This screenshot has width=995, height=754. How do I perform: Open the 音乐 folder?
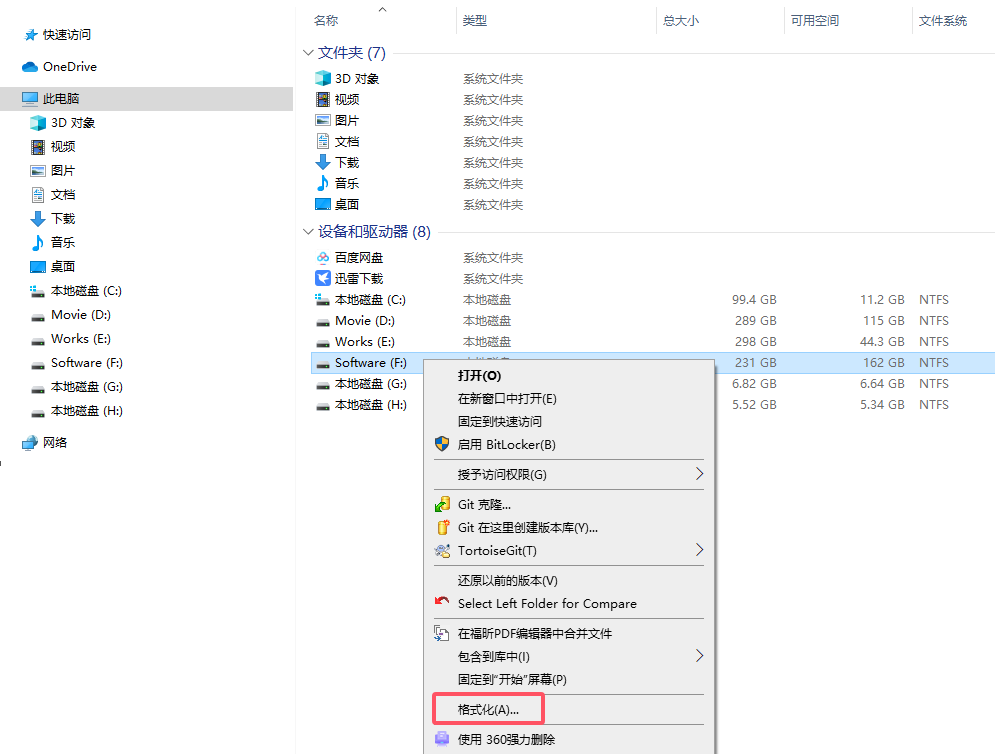coord(352,183)
